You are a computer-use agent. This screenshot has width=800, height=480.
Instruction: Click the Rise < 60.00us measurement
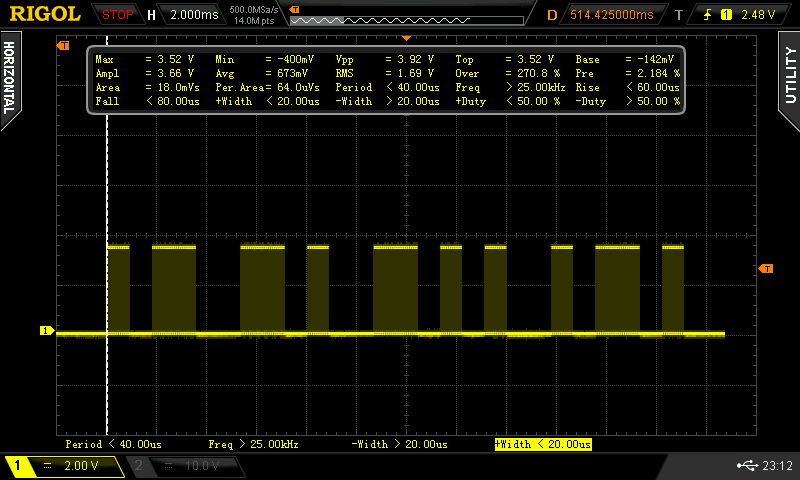pyautogui.click(x=628, y=87)
